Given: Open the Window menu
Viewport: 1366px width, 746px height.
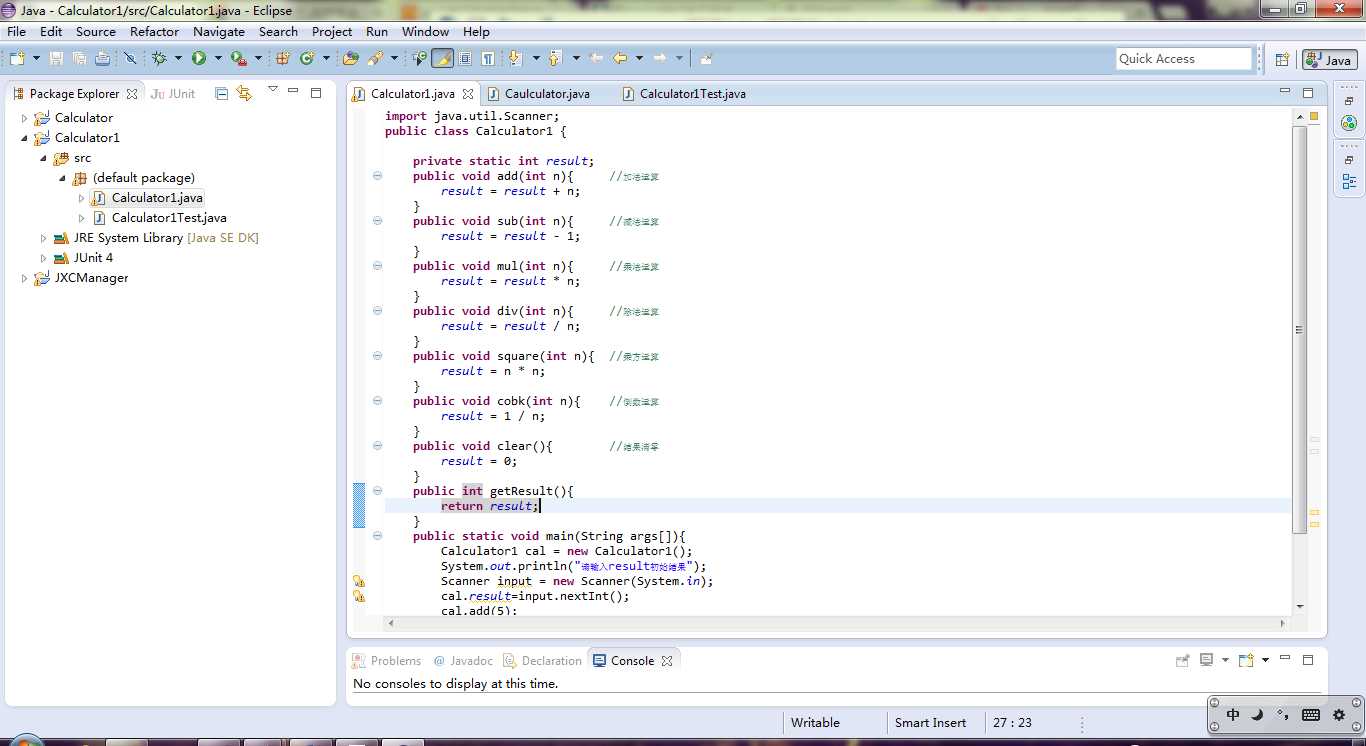Looking at the screenshot, I should pyautogui.click(x=425, y=31).
